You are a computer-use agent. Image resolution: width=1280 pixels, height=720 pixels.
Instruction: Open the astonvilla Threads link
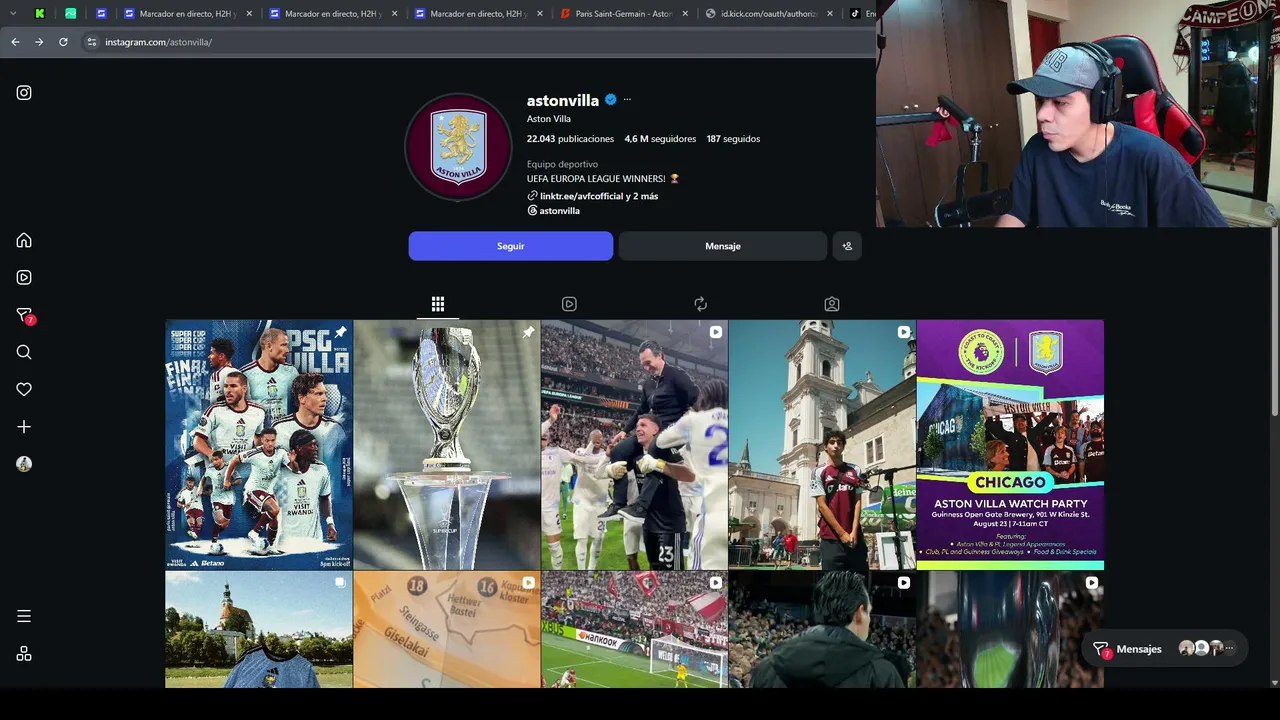pyautogui.click(x=554, y=211)
